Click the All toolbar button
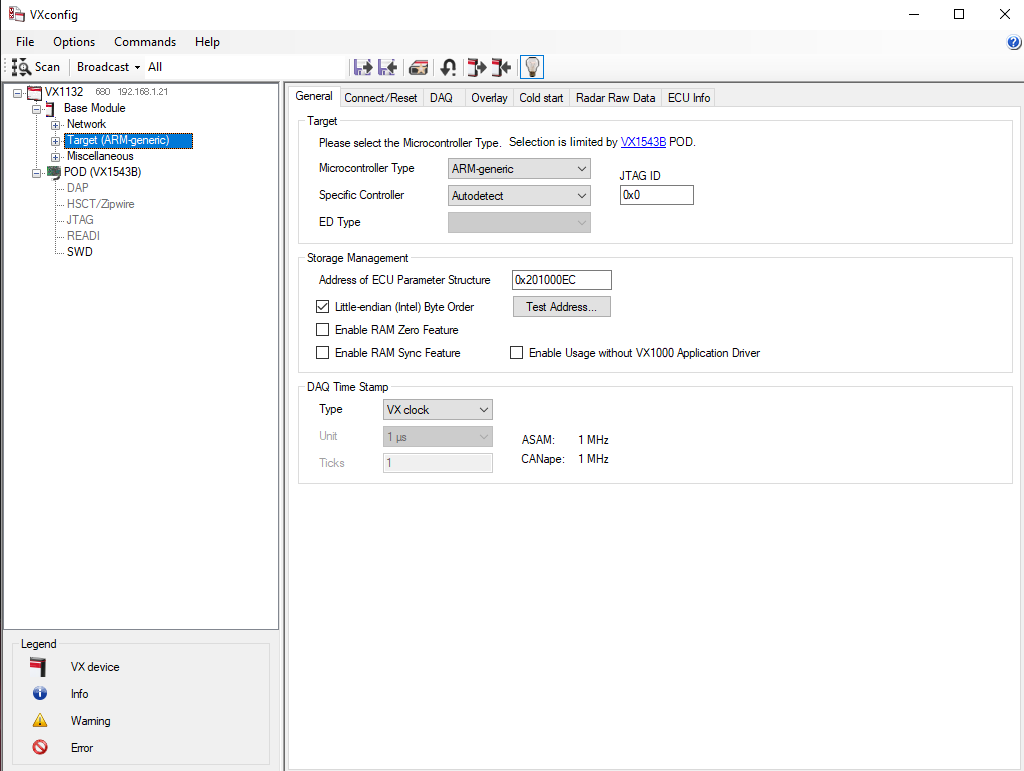 (155, 67)
